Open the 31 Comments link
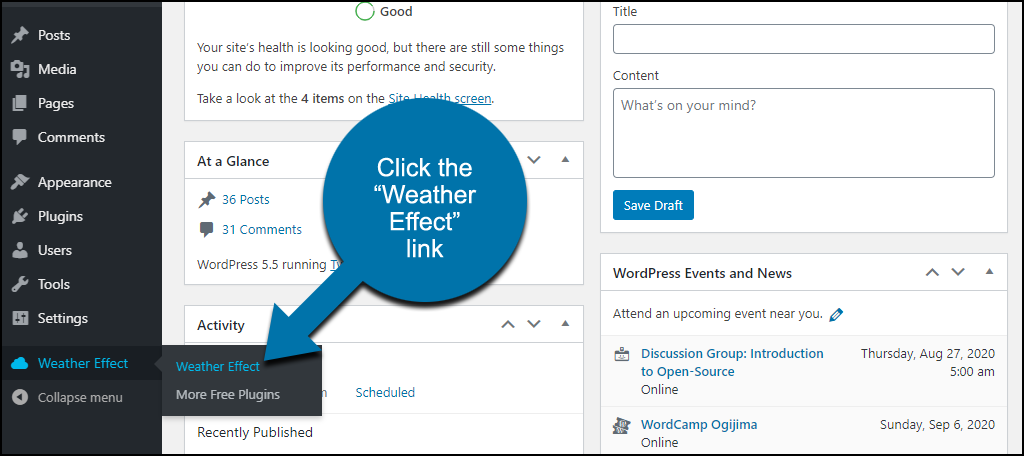 click(x=262, y=229)
